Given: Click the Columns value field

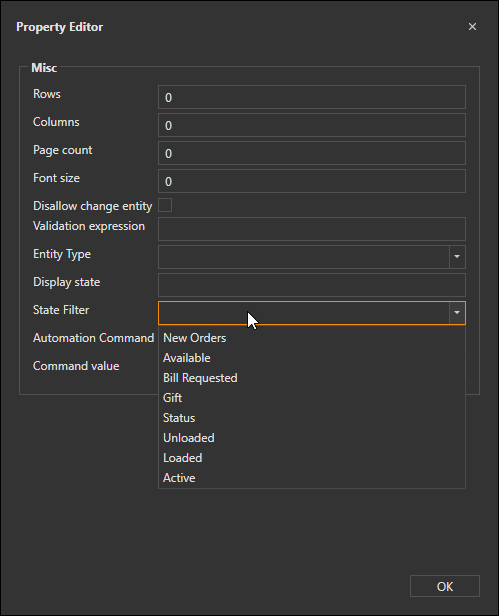Looking at the screenshot, I should [312, 125].
